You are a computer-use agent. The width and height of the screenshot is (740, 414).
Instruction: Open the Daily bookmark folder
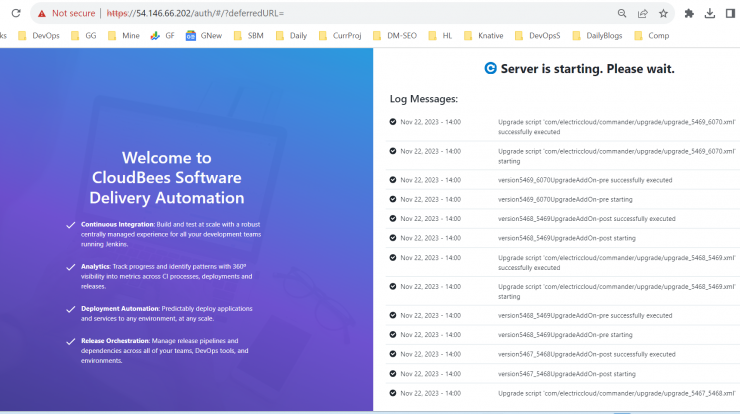click(291, 36)
